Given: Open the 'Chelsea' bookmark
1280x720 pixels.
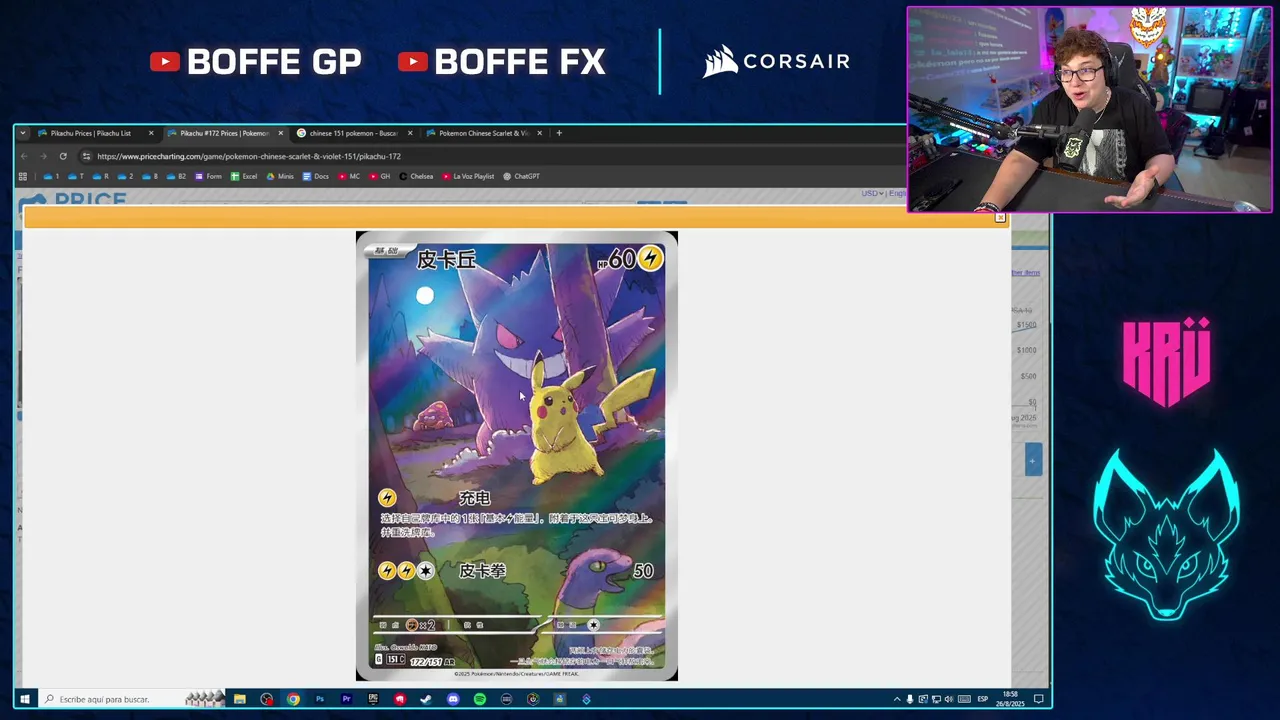Looking at the screenshot, I should pyautogui.click(x=416, y=176).
